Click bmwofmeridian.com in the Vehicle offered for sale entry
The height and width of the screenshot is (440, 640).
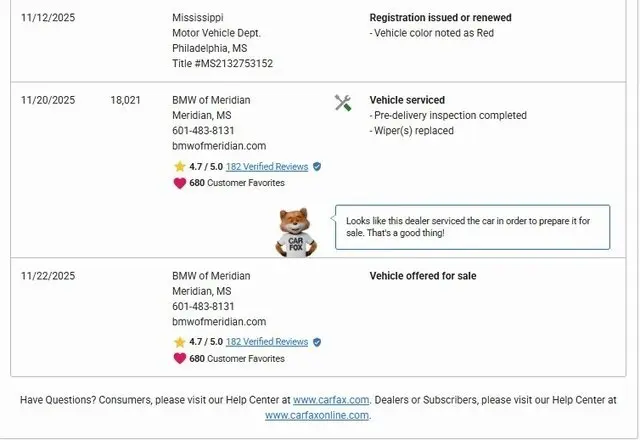(x=219, y=321)
